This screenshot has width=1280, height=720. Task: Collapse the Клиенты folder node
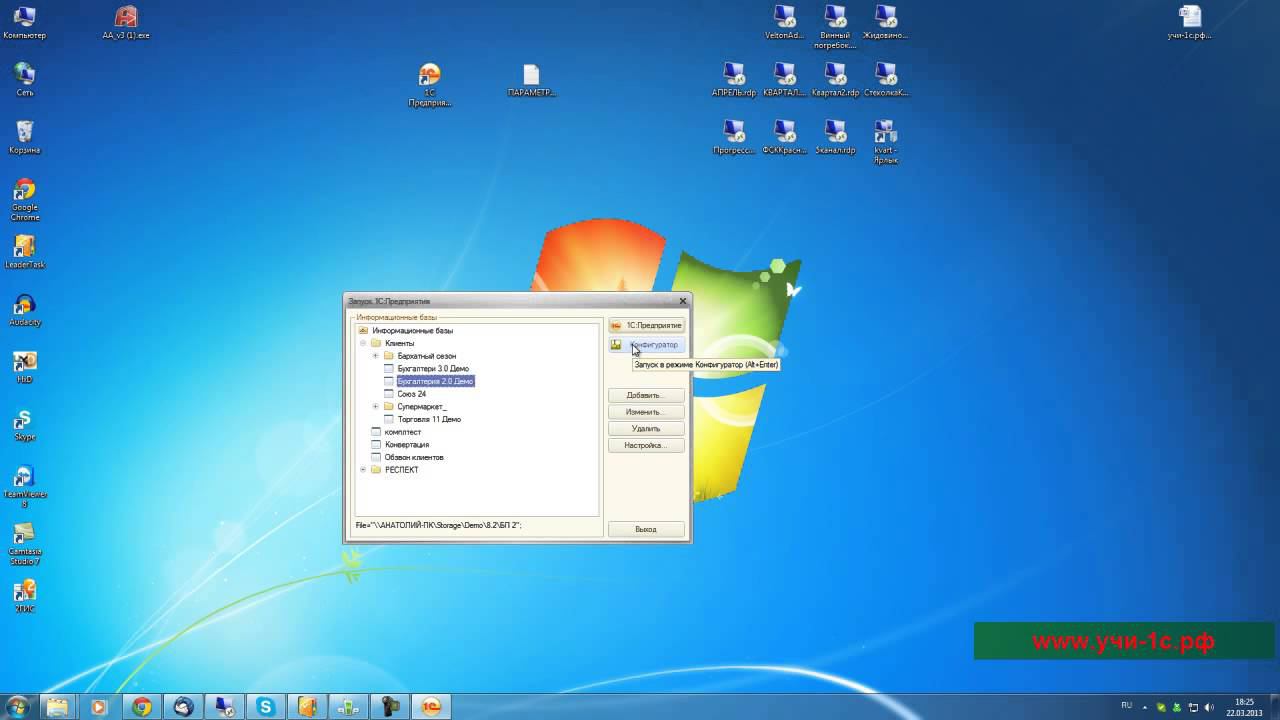pos(363,343)
